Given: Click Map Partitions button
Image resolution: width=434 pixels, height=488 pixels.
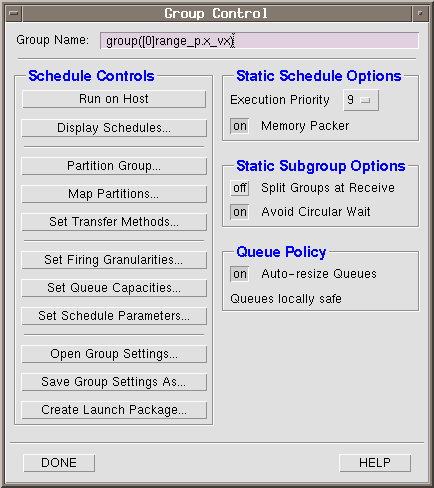Looking at the screenshot, I should (114, 194).
